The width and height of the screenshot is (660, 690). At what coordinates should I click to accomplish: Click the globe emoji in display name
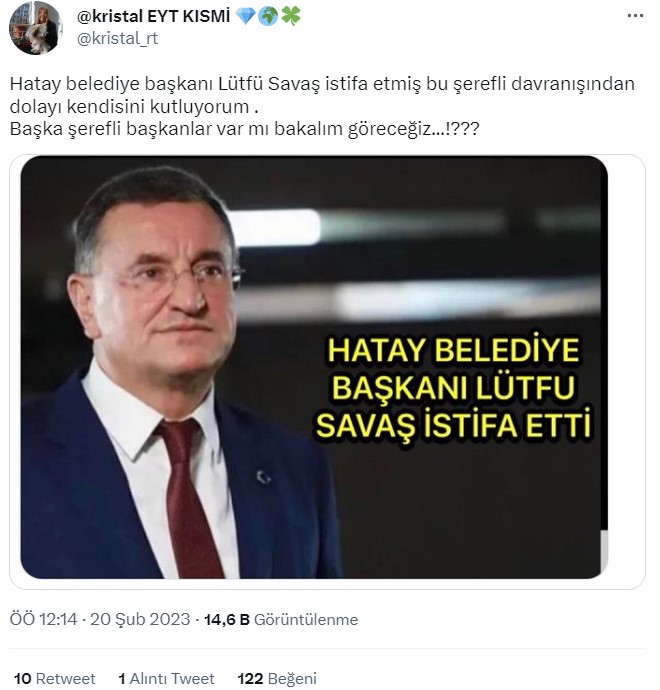(268, 16)
